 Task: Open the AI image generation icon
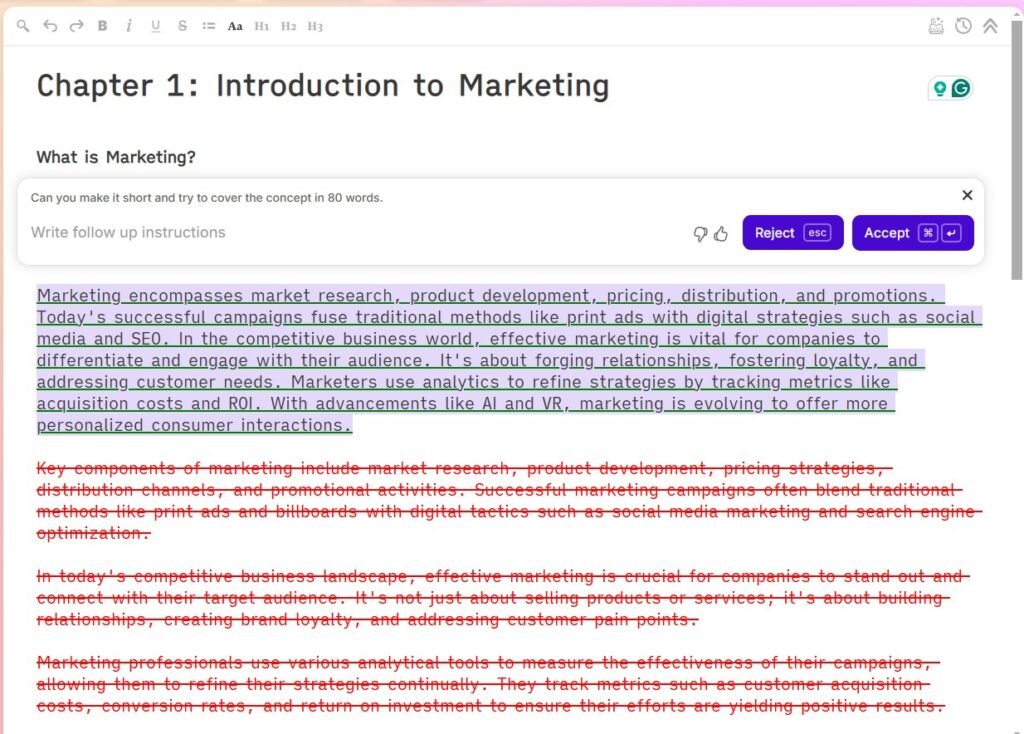[x=936, y=26]
